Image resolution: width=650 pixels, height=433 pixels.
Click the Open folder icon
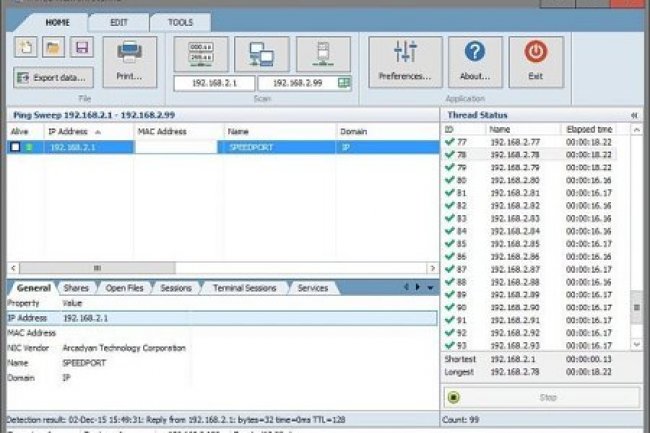click(52, 47)
